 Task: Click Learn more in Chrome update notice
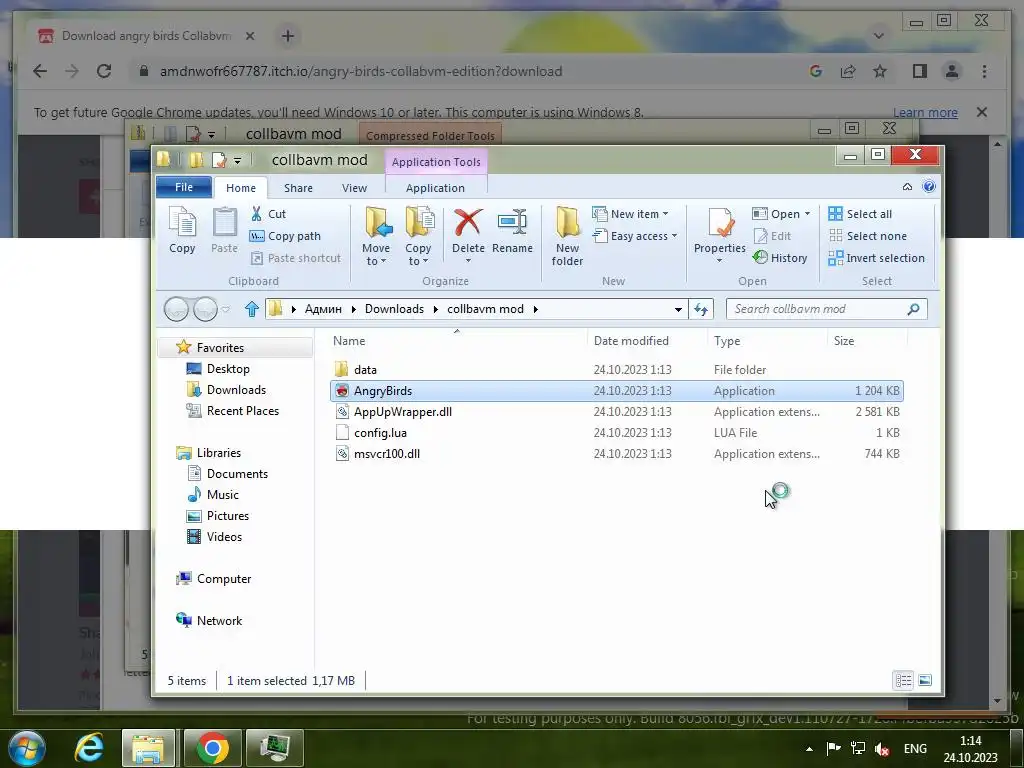[x=925, y=112]
